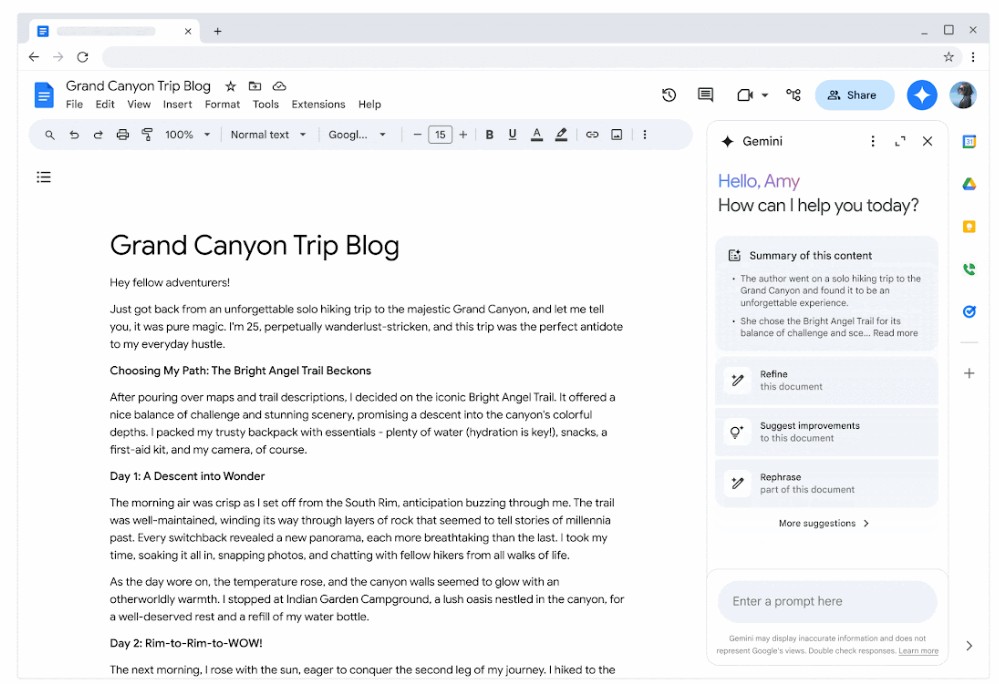Expand the Gemini panel

tap(900, 141)
